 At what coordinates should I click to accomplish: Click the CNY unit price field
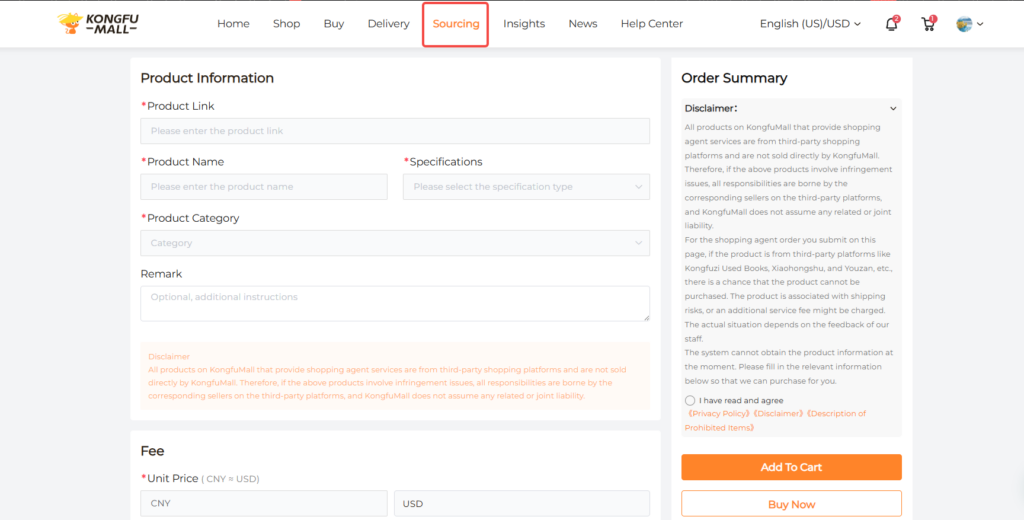click(263, 504)
